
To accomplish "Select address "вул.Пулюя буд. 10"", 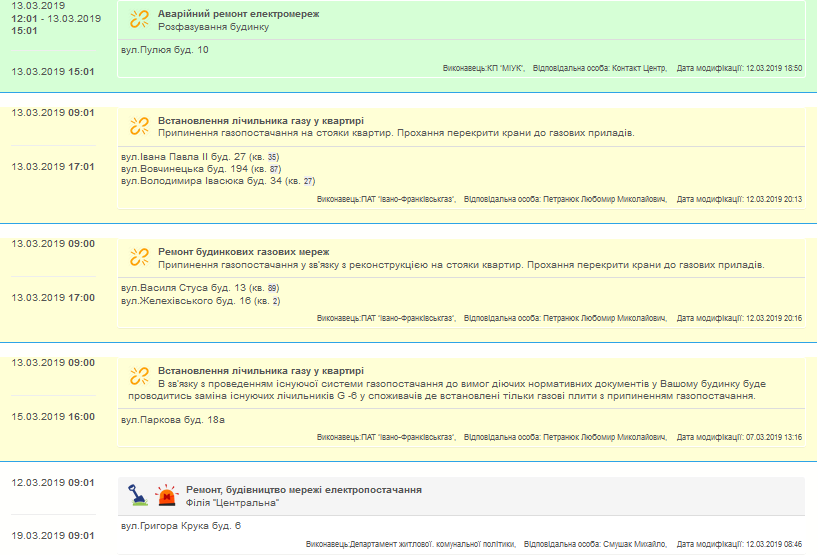I will (x=165, y=50).
